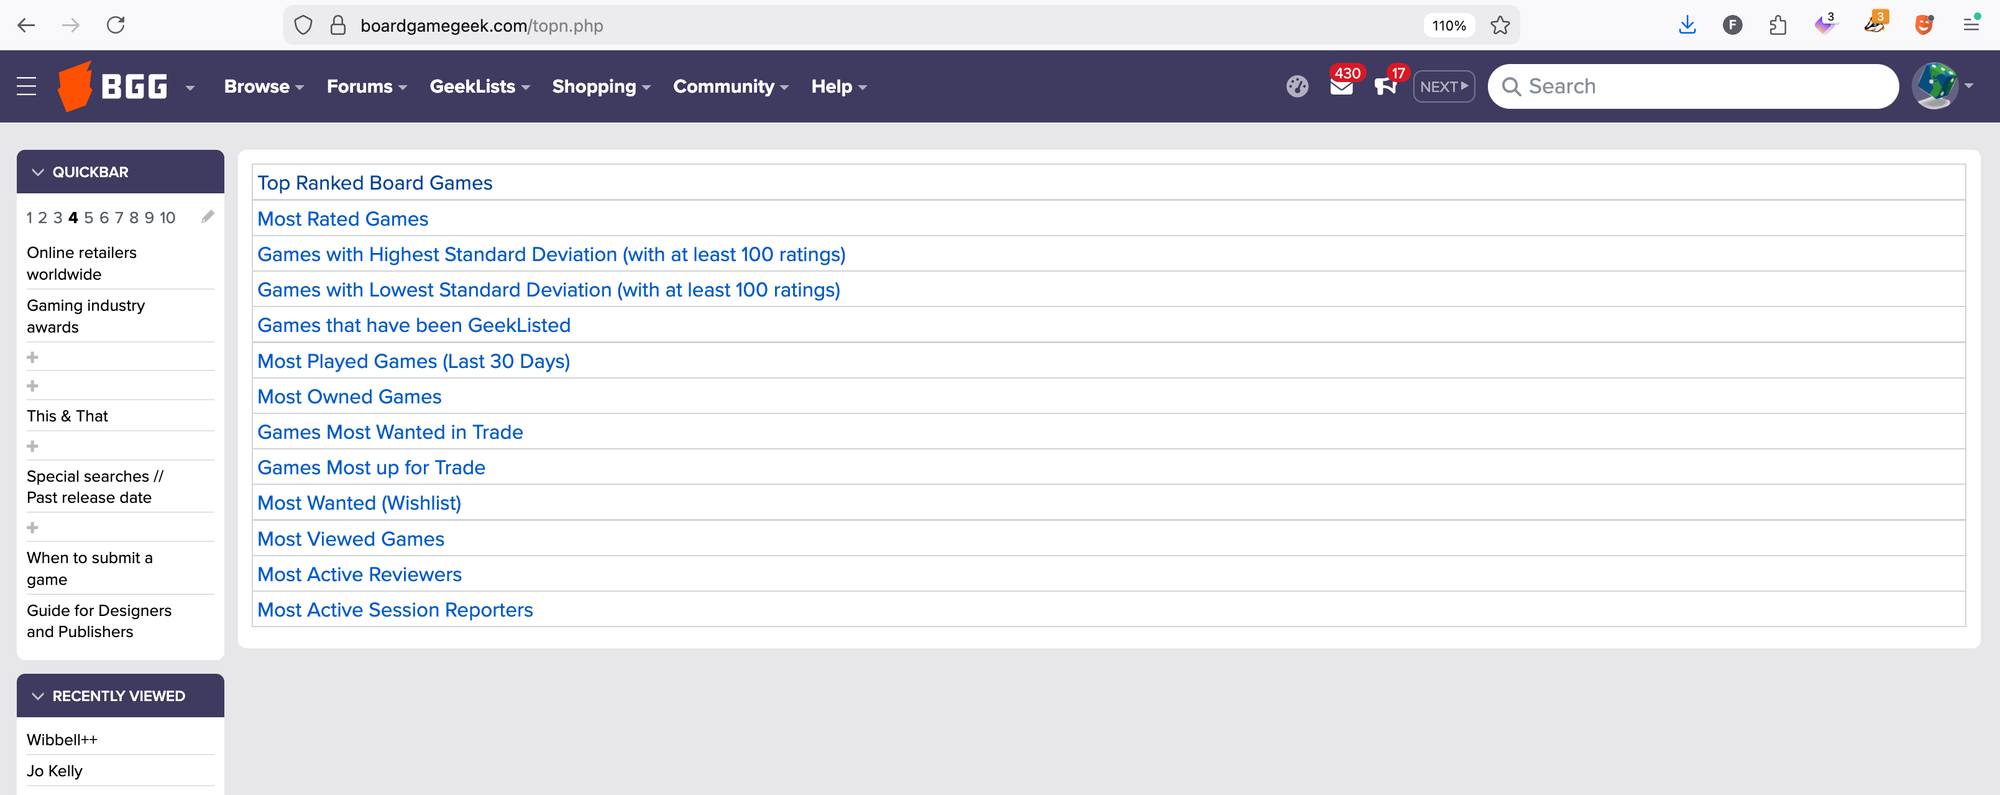Open the browser application menu icon
Viewport: 2000px width, 795px height.
[1971, 24]
